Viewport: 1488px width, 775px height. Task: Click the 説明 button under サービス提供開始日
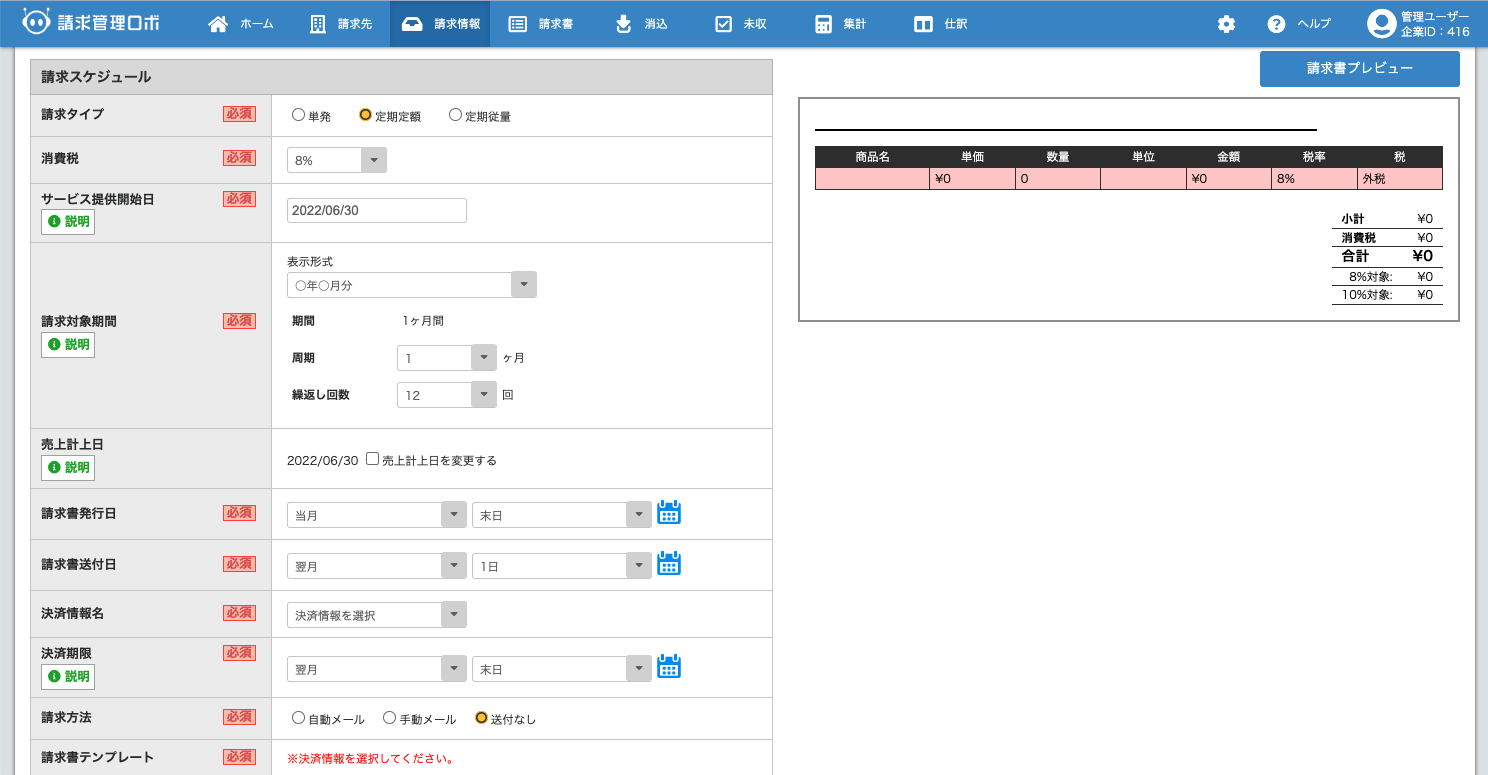point(67,221)
